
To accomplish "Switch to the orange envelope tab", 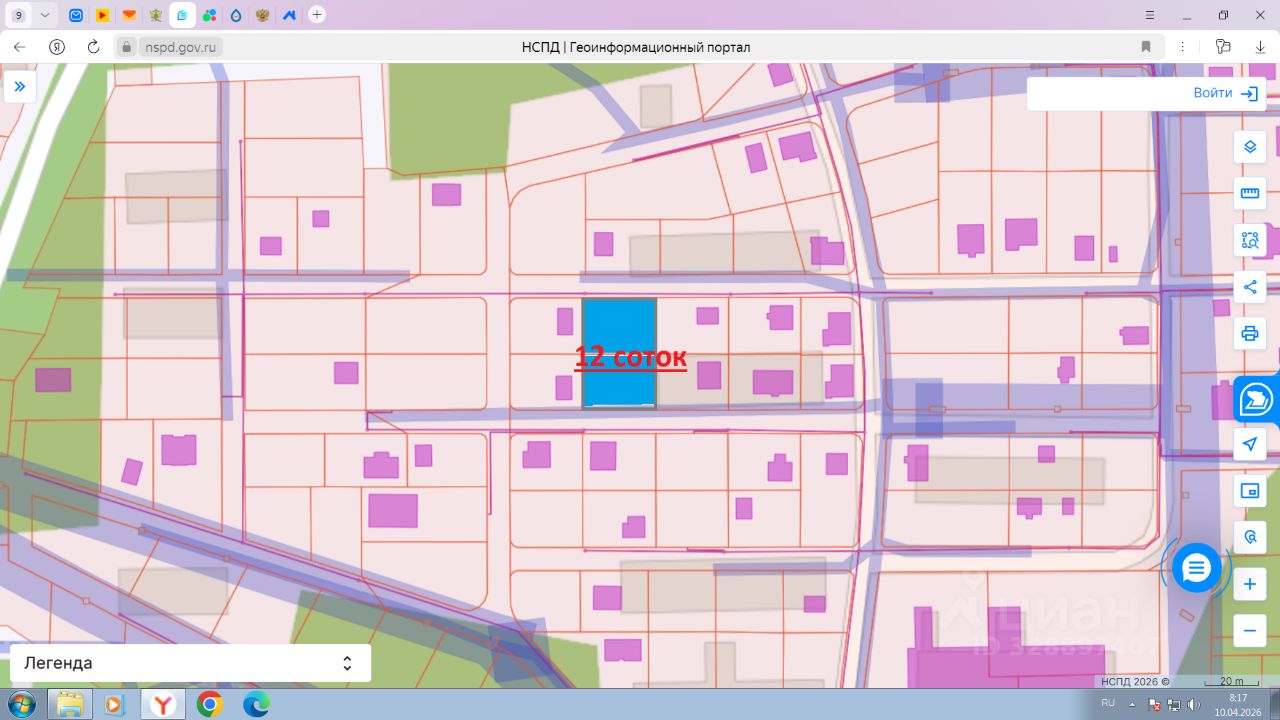I will pyautogui.click(x=129, y=15).
